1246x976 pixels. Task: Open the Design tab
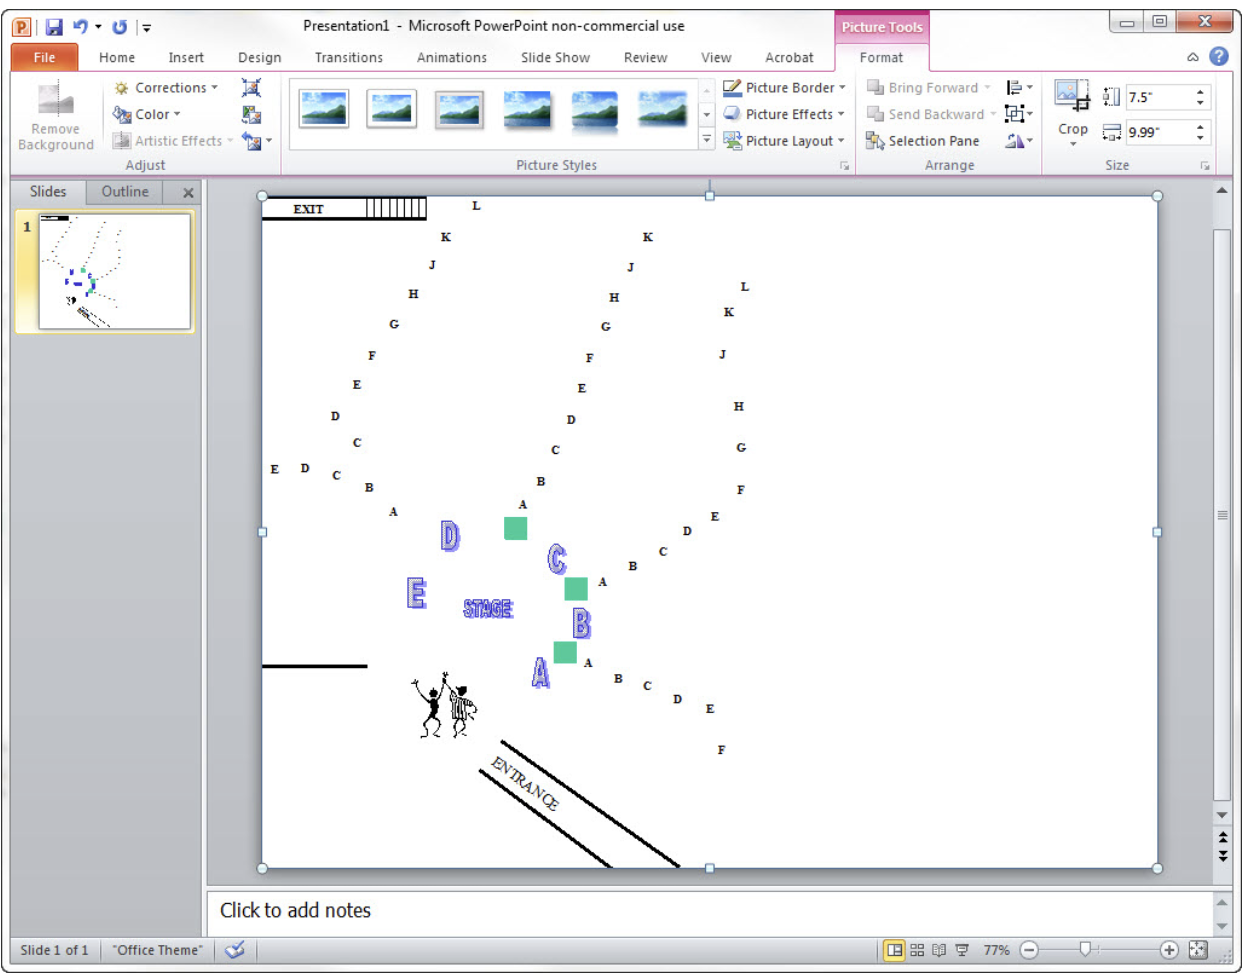260,58
